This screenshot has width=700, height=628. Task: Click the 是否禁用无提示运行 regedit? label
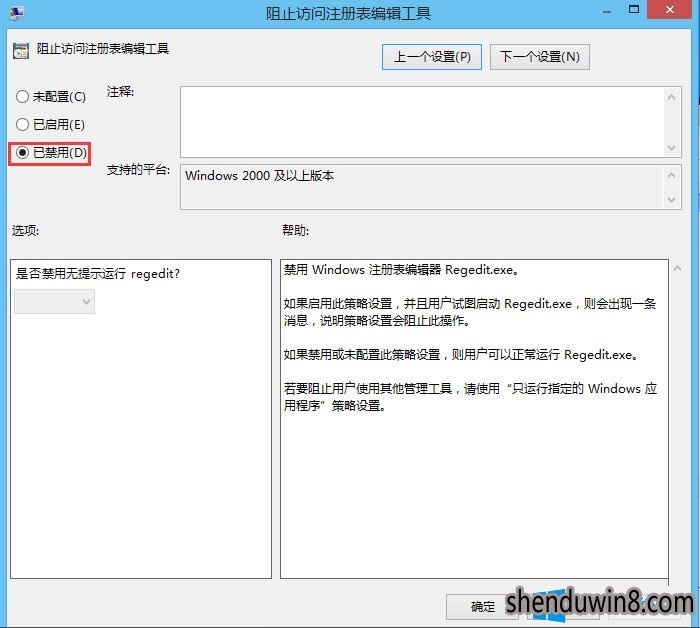point(98,273)
